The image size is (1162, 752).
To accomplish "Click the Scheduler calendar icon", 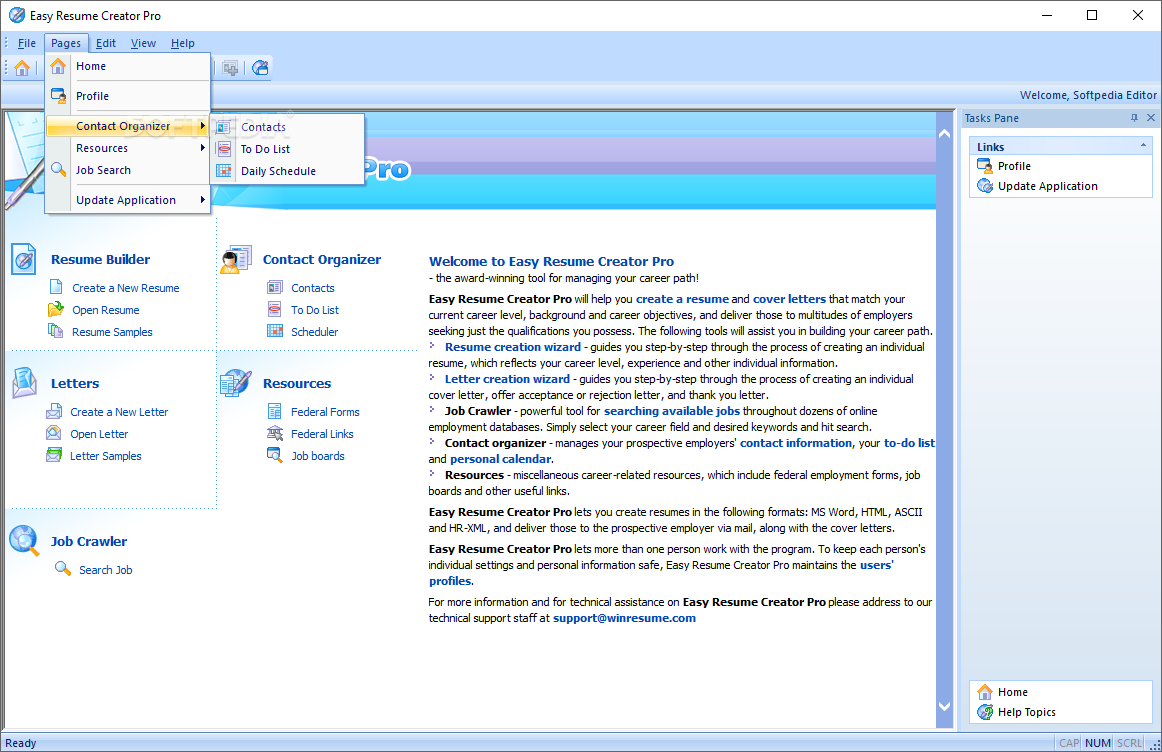I will [x=275, y=330].
